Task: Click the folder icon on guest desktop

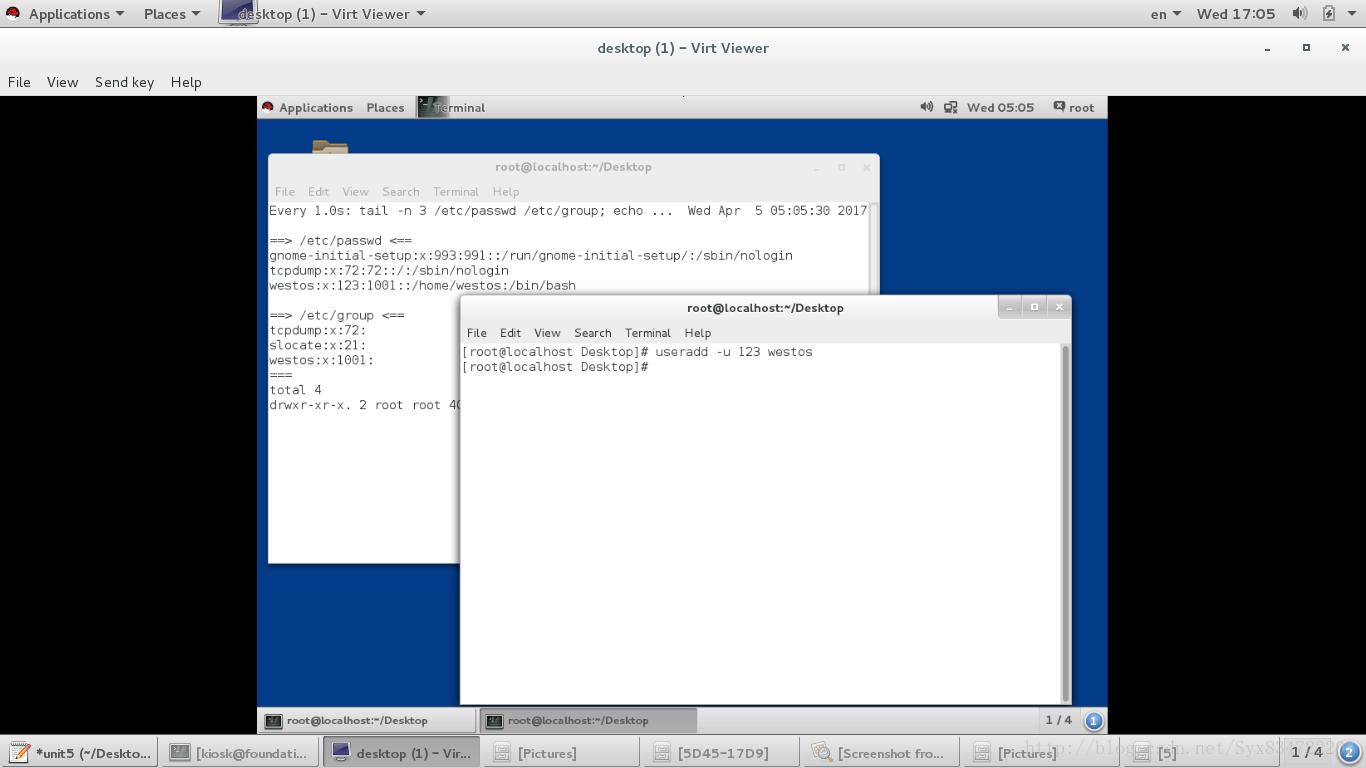Action: point(330,147)
